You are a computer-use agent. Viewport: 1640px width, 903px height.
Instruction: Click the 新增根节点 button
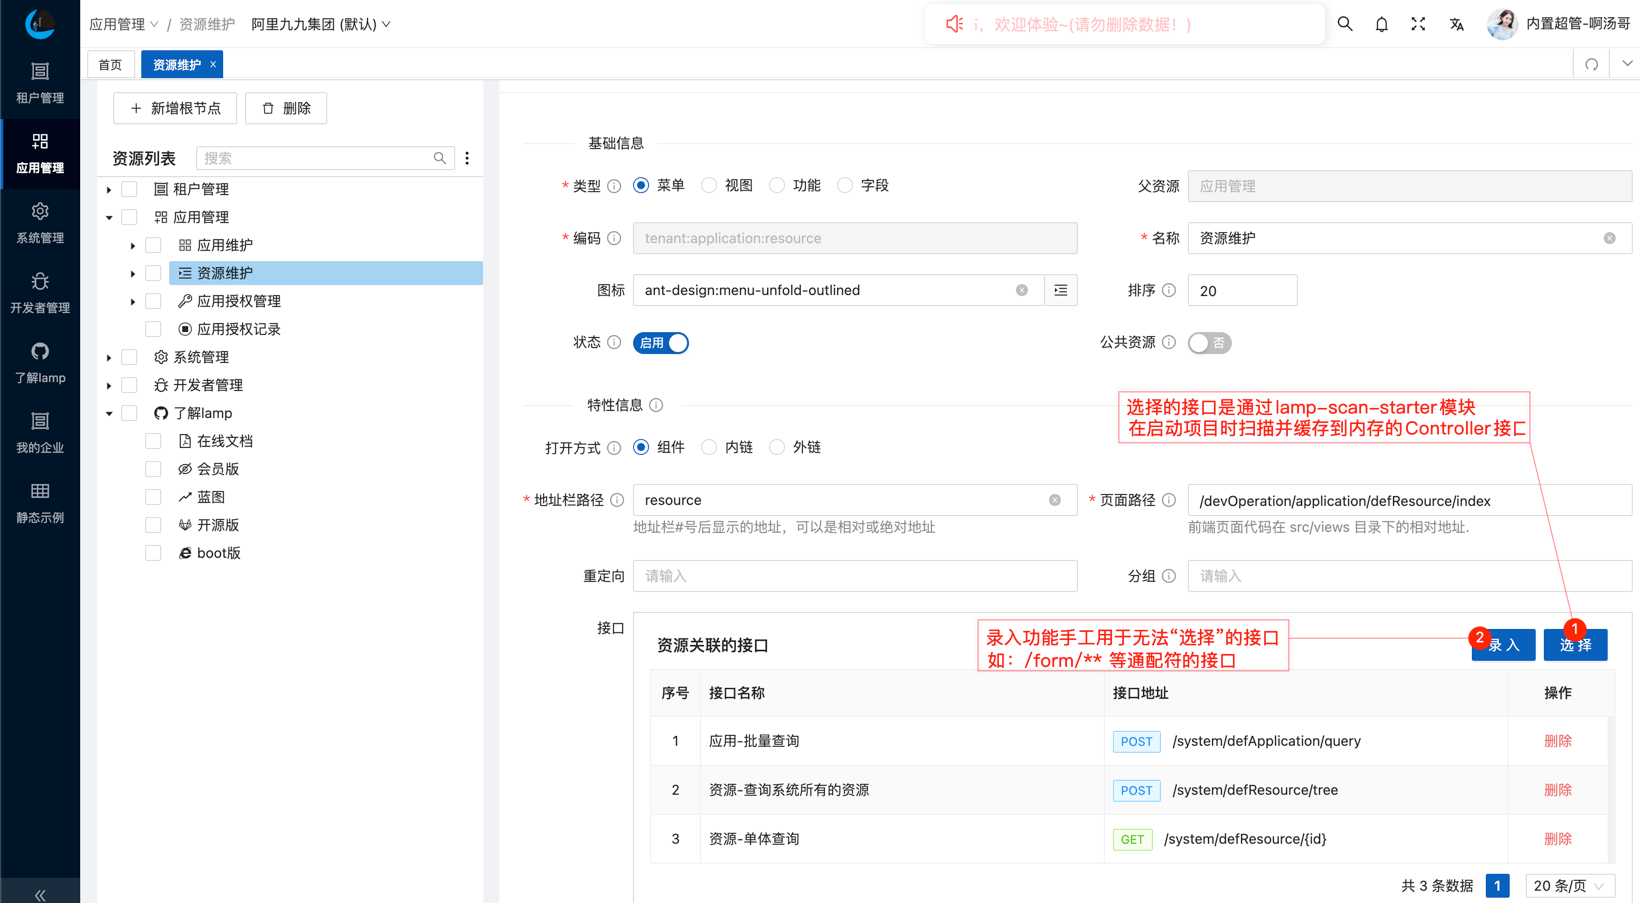175,108
